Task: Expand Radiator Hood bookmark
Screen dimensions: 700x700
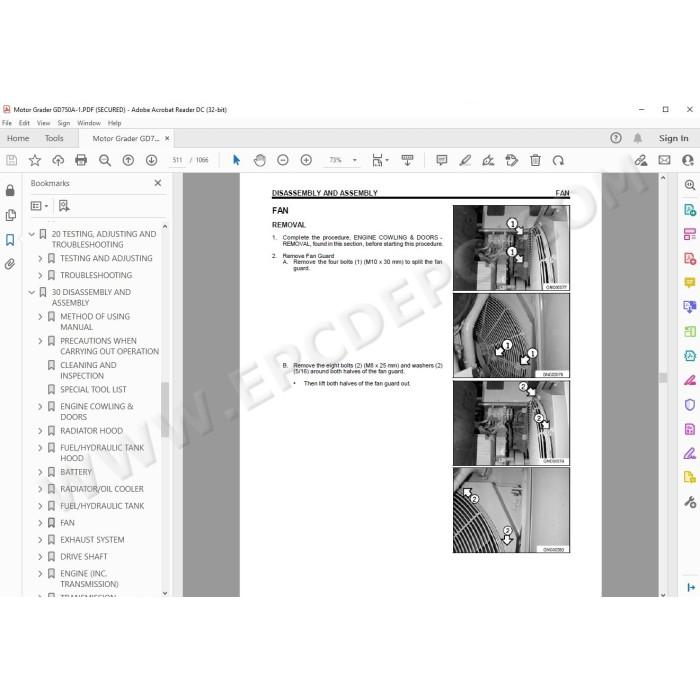Action: point(40,431)
